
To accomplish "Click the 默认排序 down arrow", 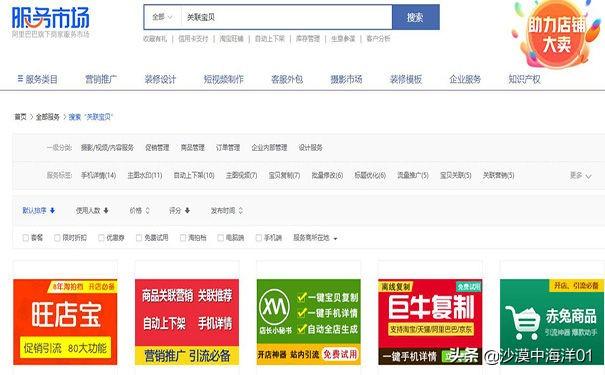I will (x=52, y=211).
